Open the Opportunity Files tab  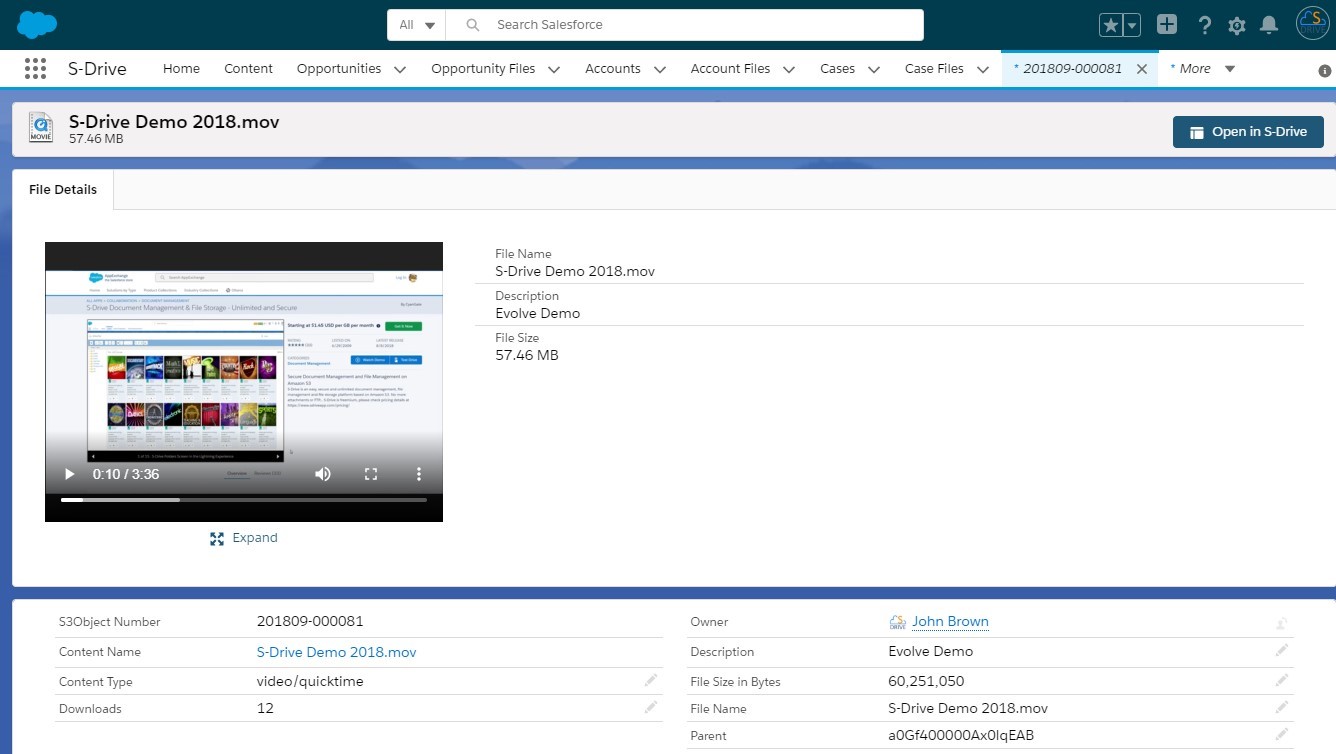(483, 69)
